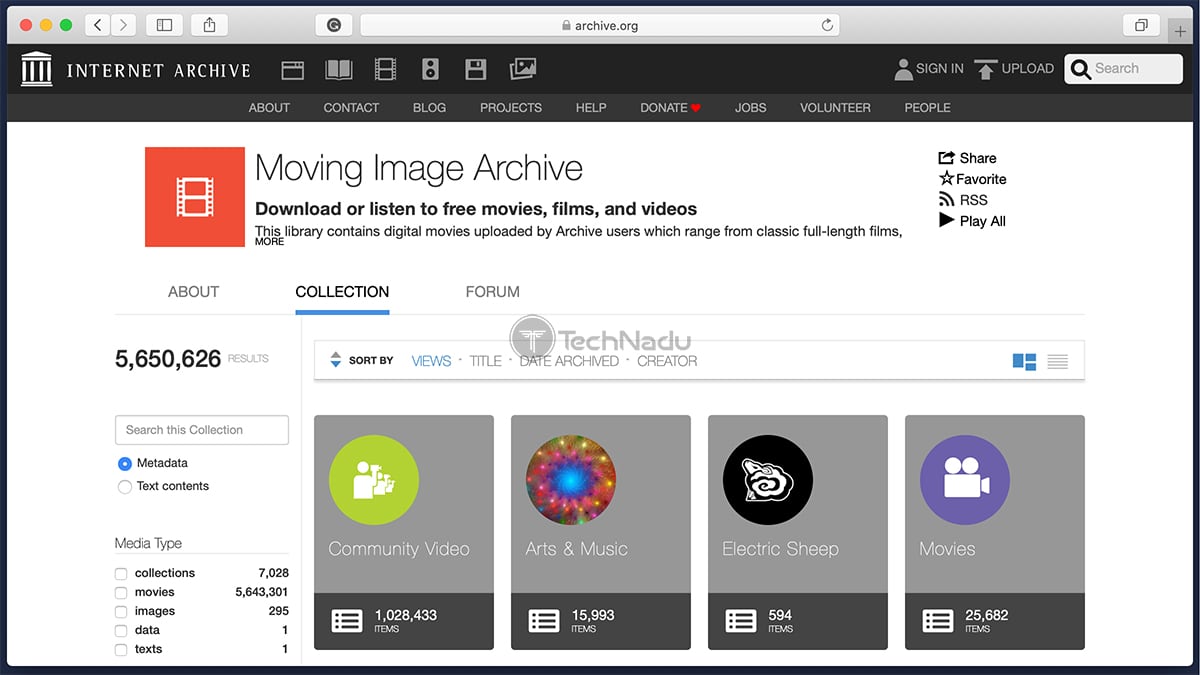Open the JOBS link
The height and width of the screenshot is (675, 1200).
[x=750, y=107]
